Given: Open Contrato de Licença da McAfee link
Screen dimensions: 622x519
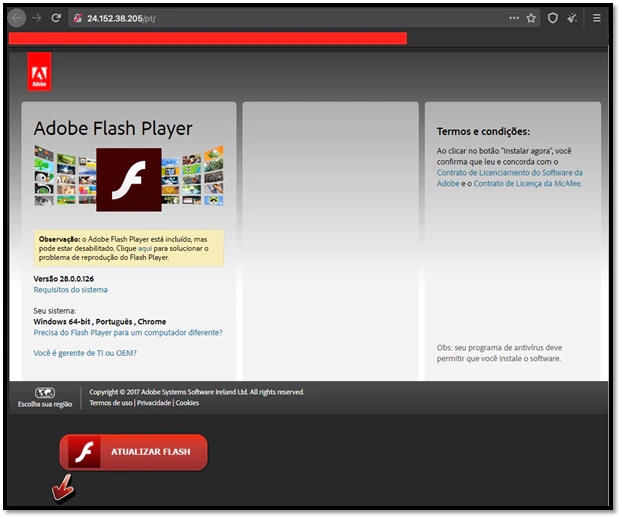Looking at the screenshot, I should click(x=528, y=183).
